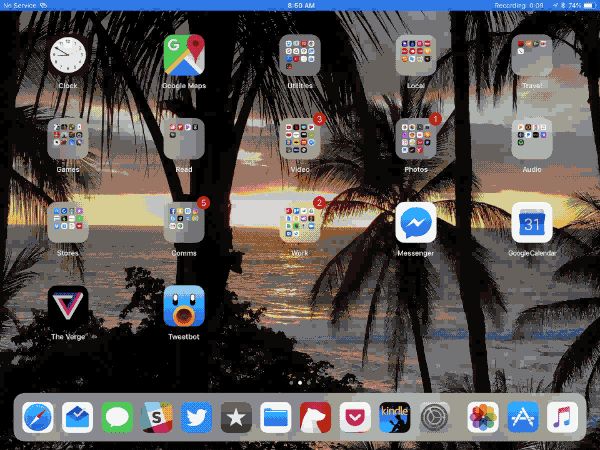The height and width of the screenshot is (450, 600).
Task: Launch The Verge app
Action: coord(68,306)
